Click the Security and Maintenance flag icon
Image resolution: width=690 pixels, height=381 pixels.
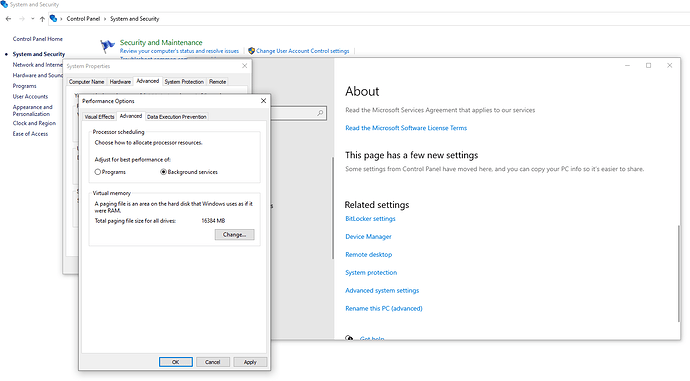(107, 46)
